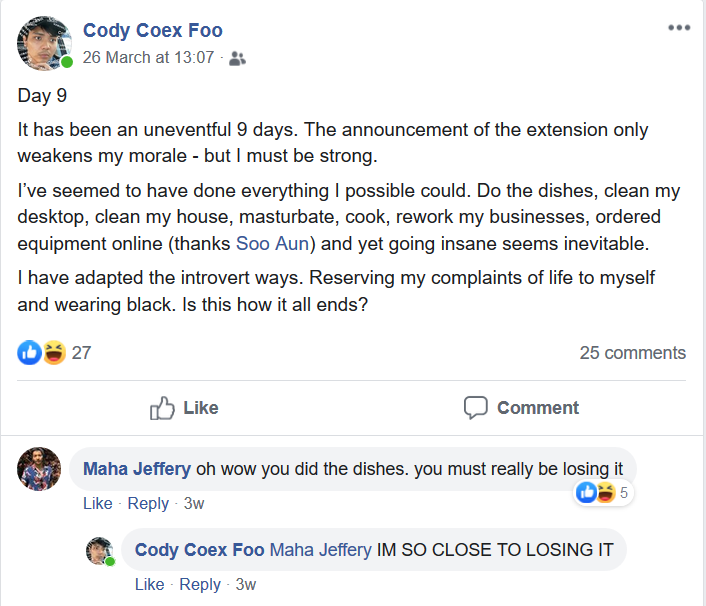Expand the 25 comments link
Viewport: 706px width, 606px height.
632,353
